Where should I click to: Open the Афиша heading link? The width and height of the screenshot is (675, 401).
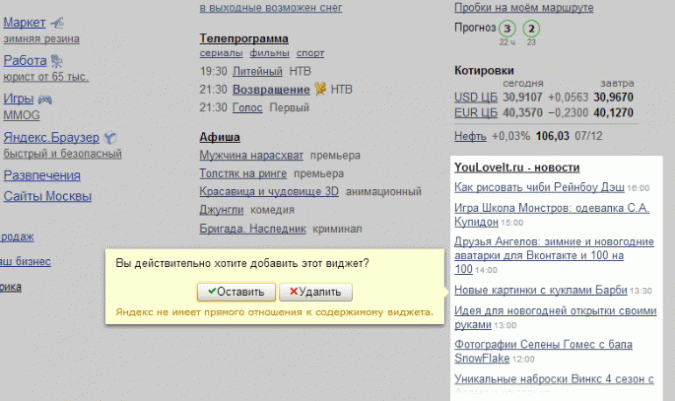tap(220, 137)
